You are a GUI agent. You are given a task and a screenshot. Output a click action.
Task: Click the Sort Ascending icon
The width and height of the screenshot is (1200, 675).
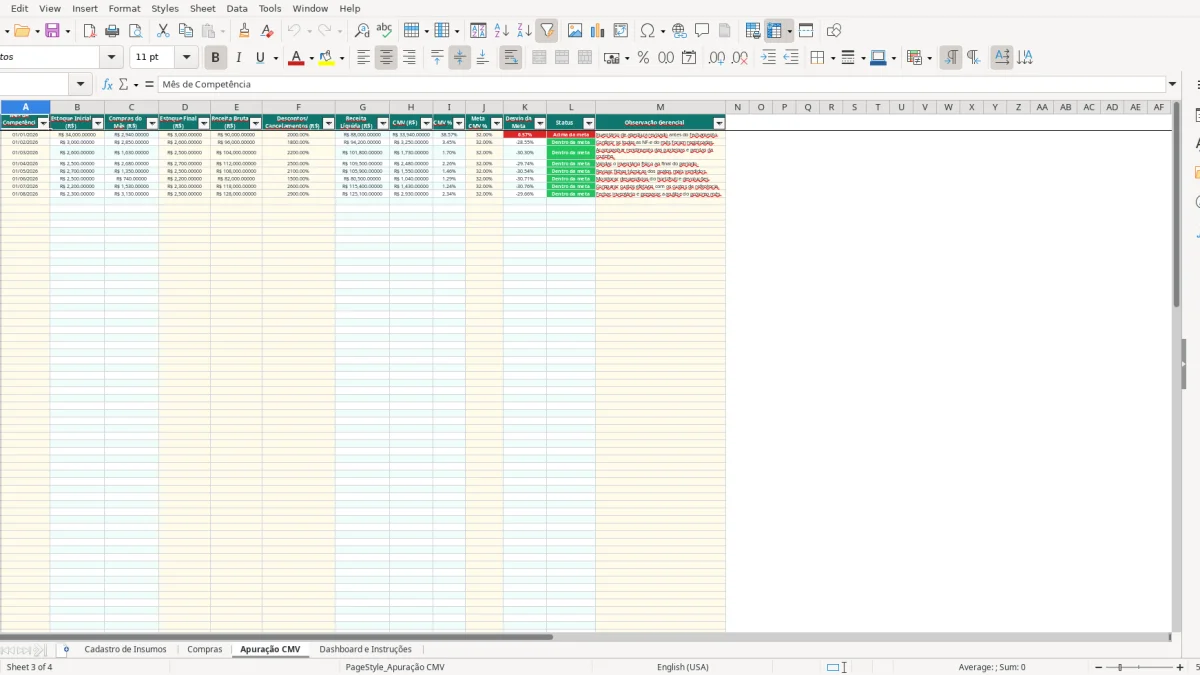[x=501, y=31]
